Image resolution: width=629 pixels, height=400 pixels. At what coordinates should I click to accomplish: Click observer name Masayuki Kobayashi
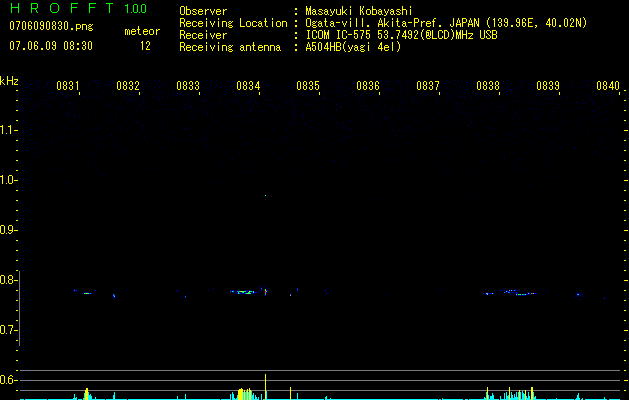359,11
